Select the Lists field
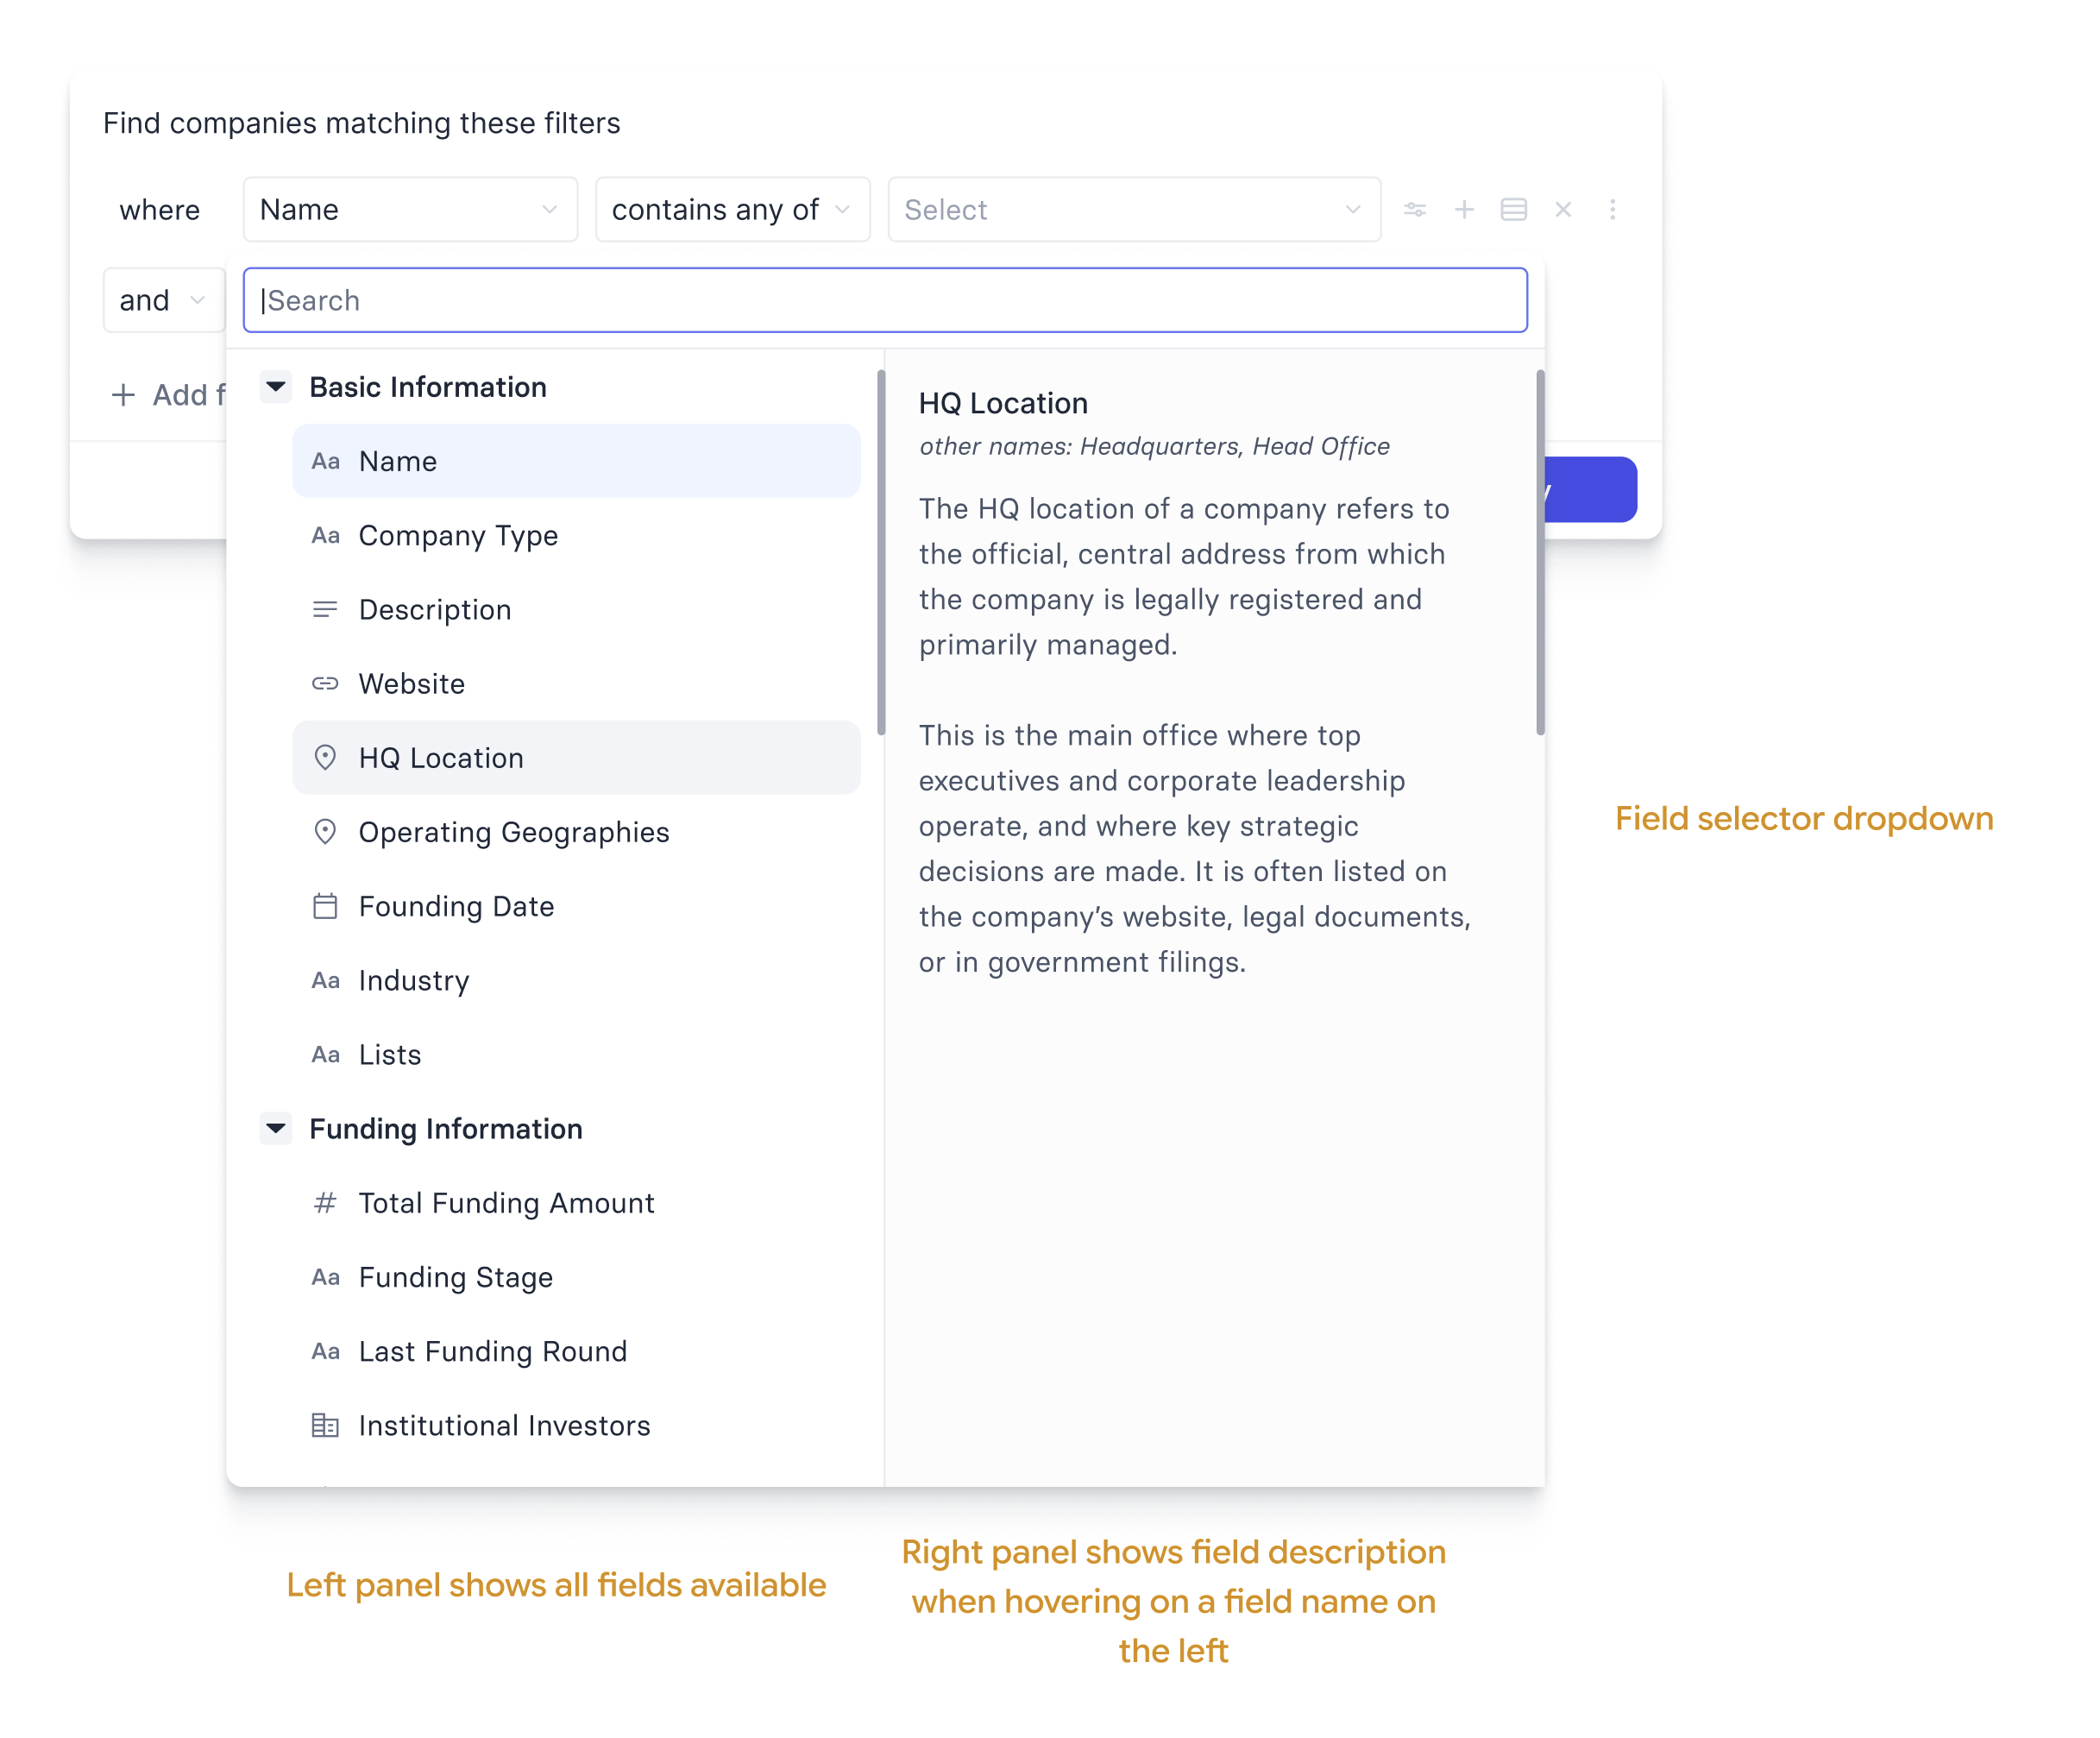This screenshot has width=2100, height=1738. (576, 1055)
